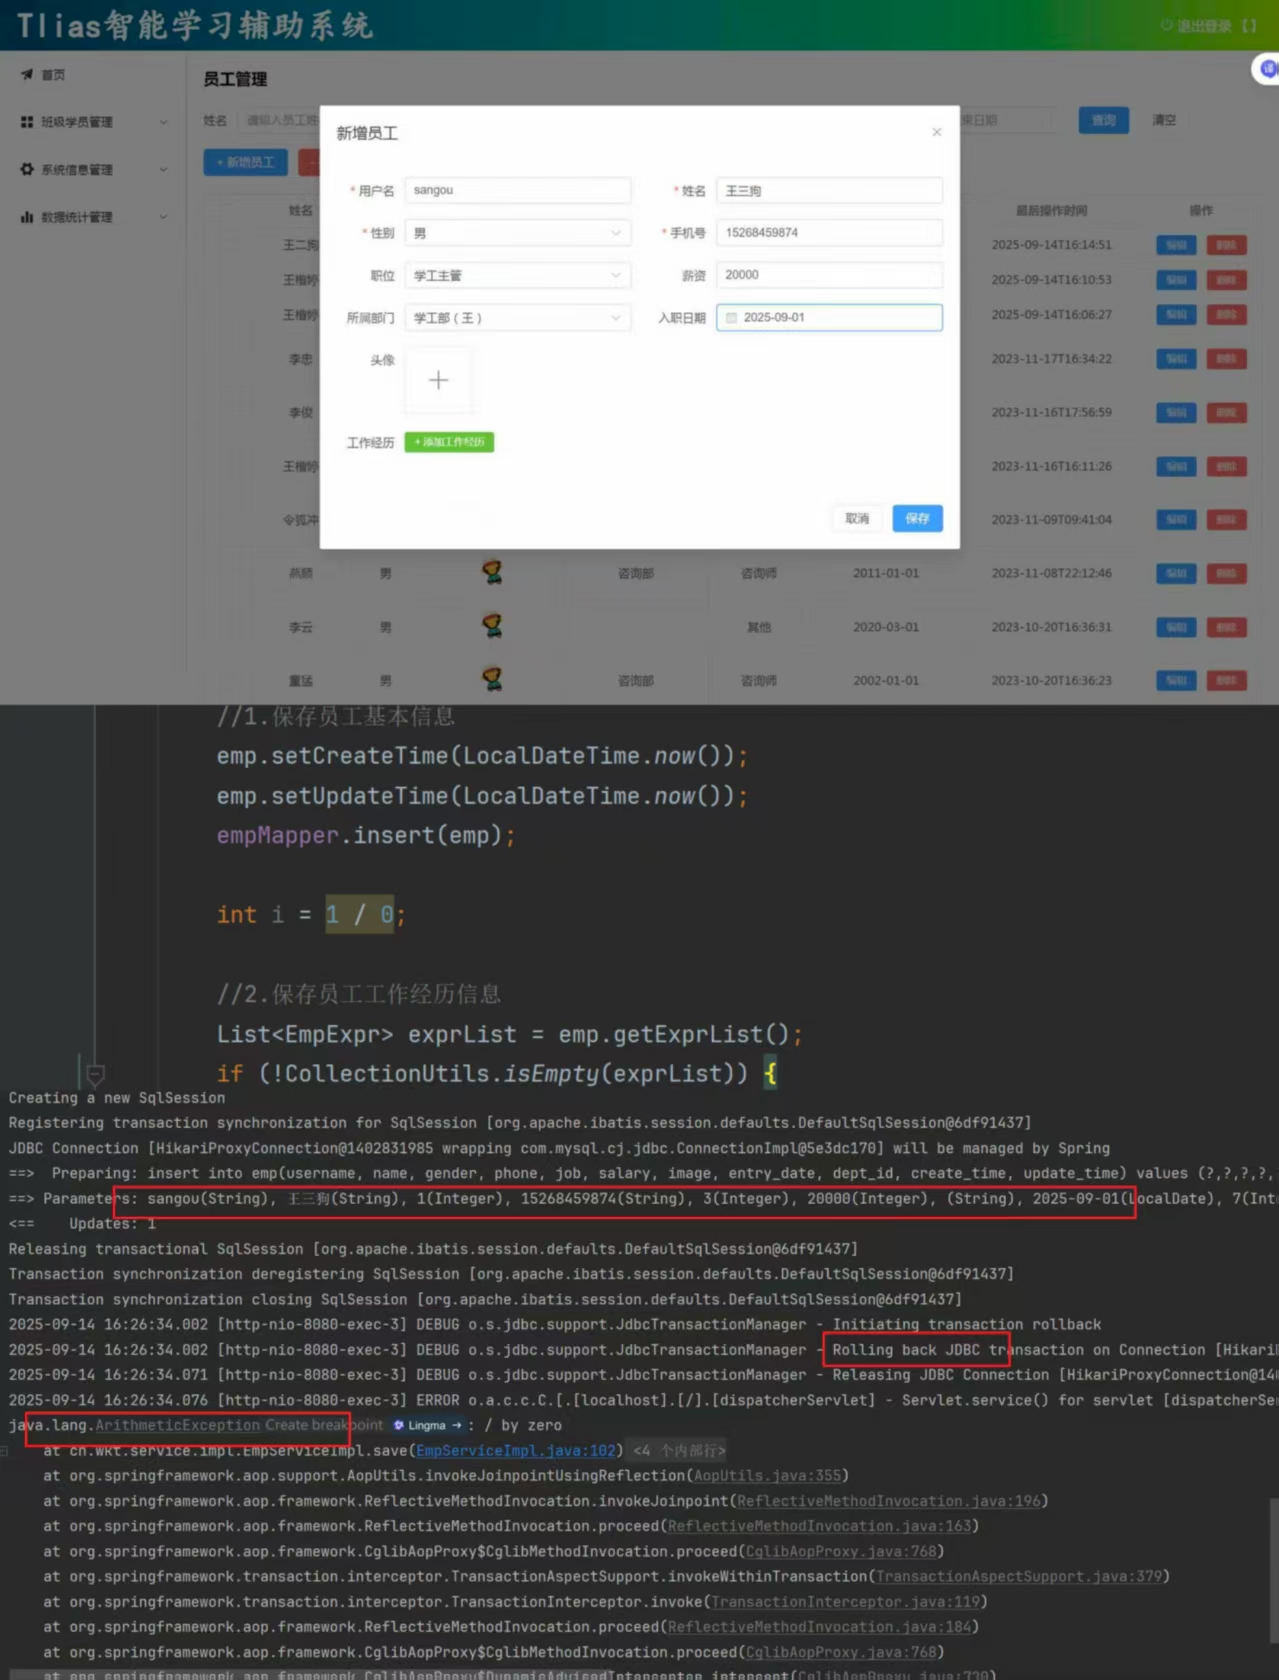Viewport: 1279px width, 1680px height.
Task: Click the plus icon to upload 头像
Action: click(438, 380)
